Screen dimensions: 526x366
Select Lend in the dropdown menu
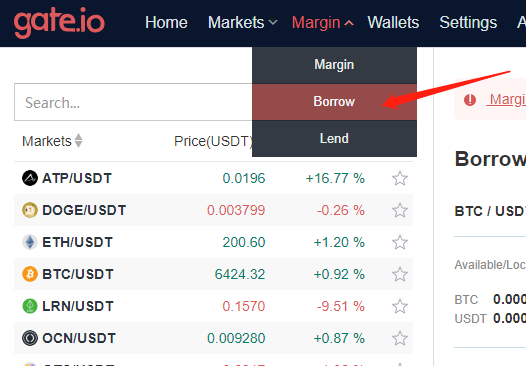[x=334, y=139]
